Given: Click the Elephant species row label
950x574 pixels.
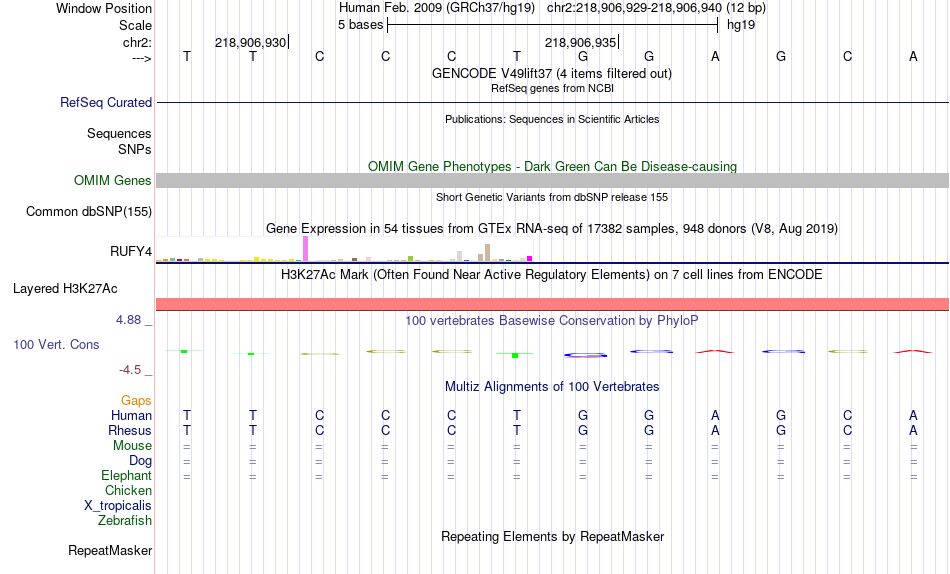Looking at the screenshot, I should click(127, 475).
